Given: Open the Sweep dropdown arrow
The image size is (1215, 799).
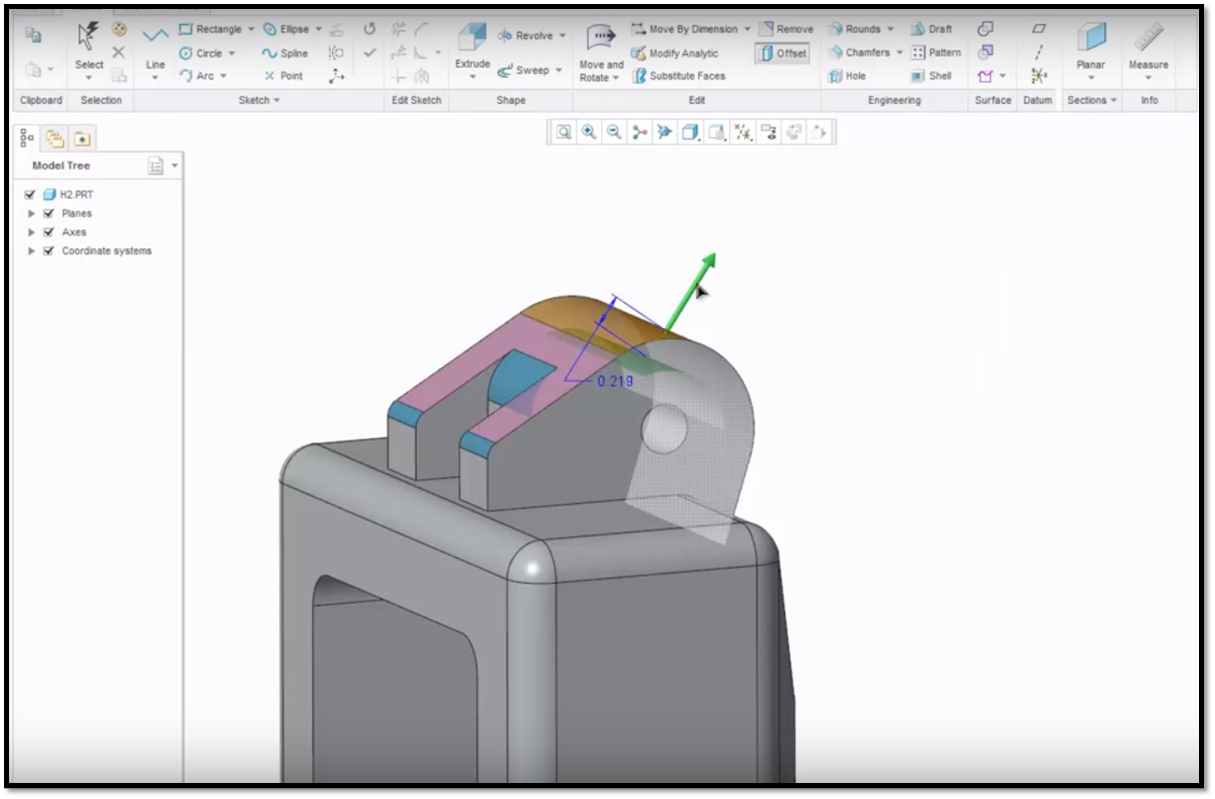Looking at the screenshot, I should [x=558, y=70].
